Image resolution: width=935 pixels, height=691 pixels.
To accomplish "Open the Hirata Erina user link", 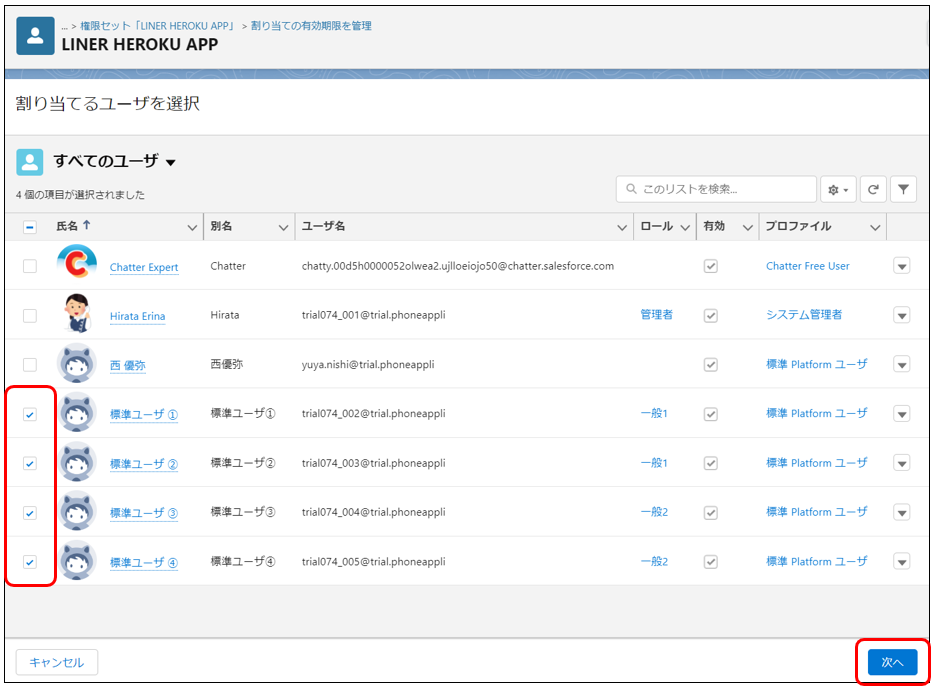I will click(137, 316).
